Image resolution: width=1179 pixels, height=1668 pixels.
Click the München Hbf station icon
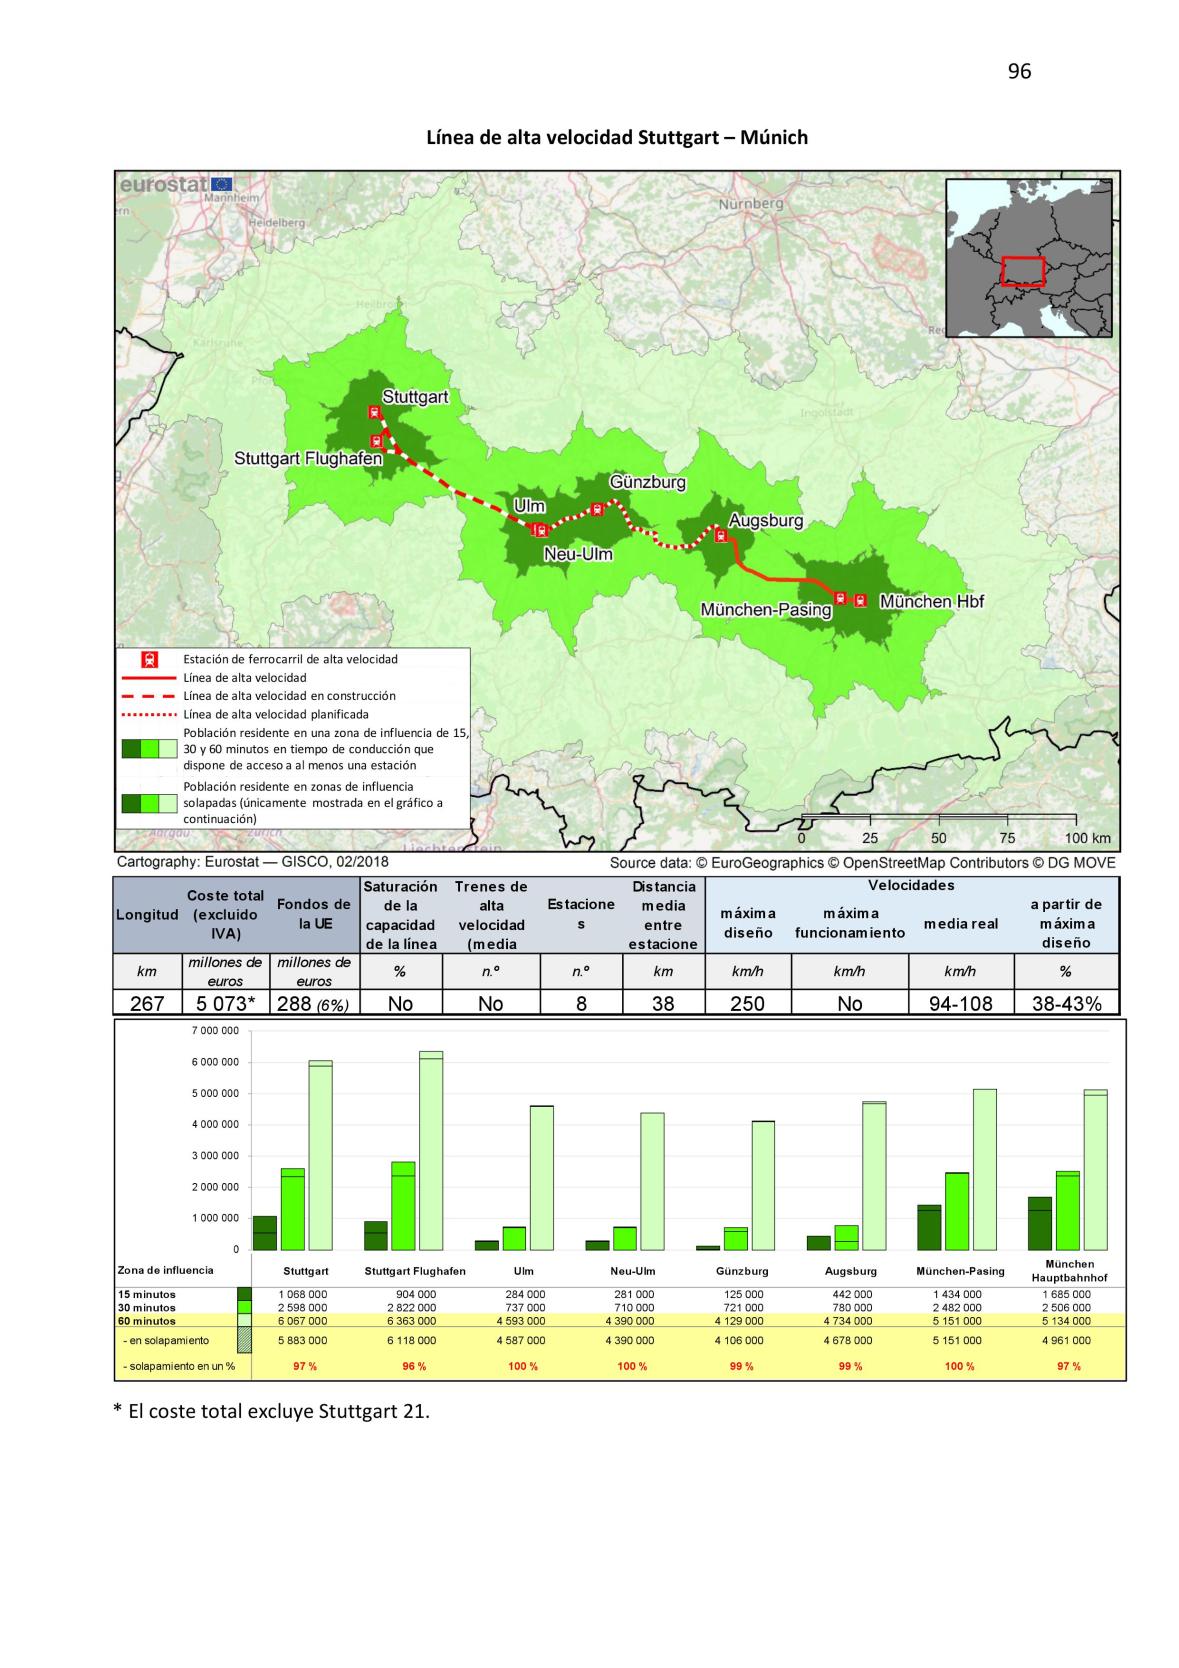[x=861, y=600]
